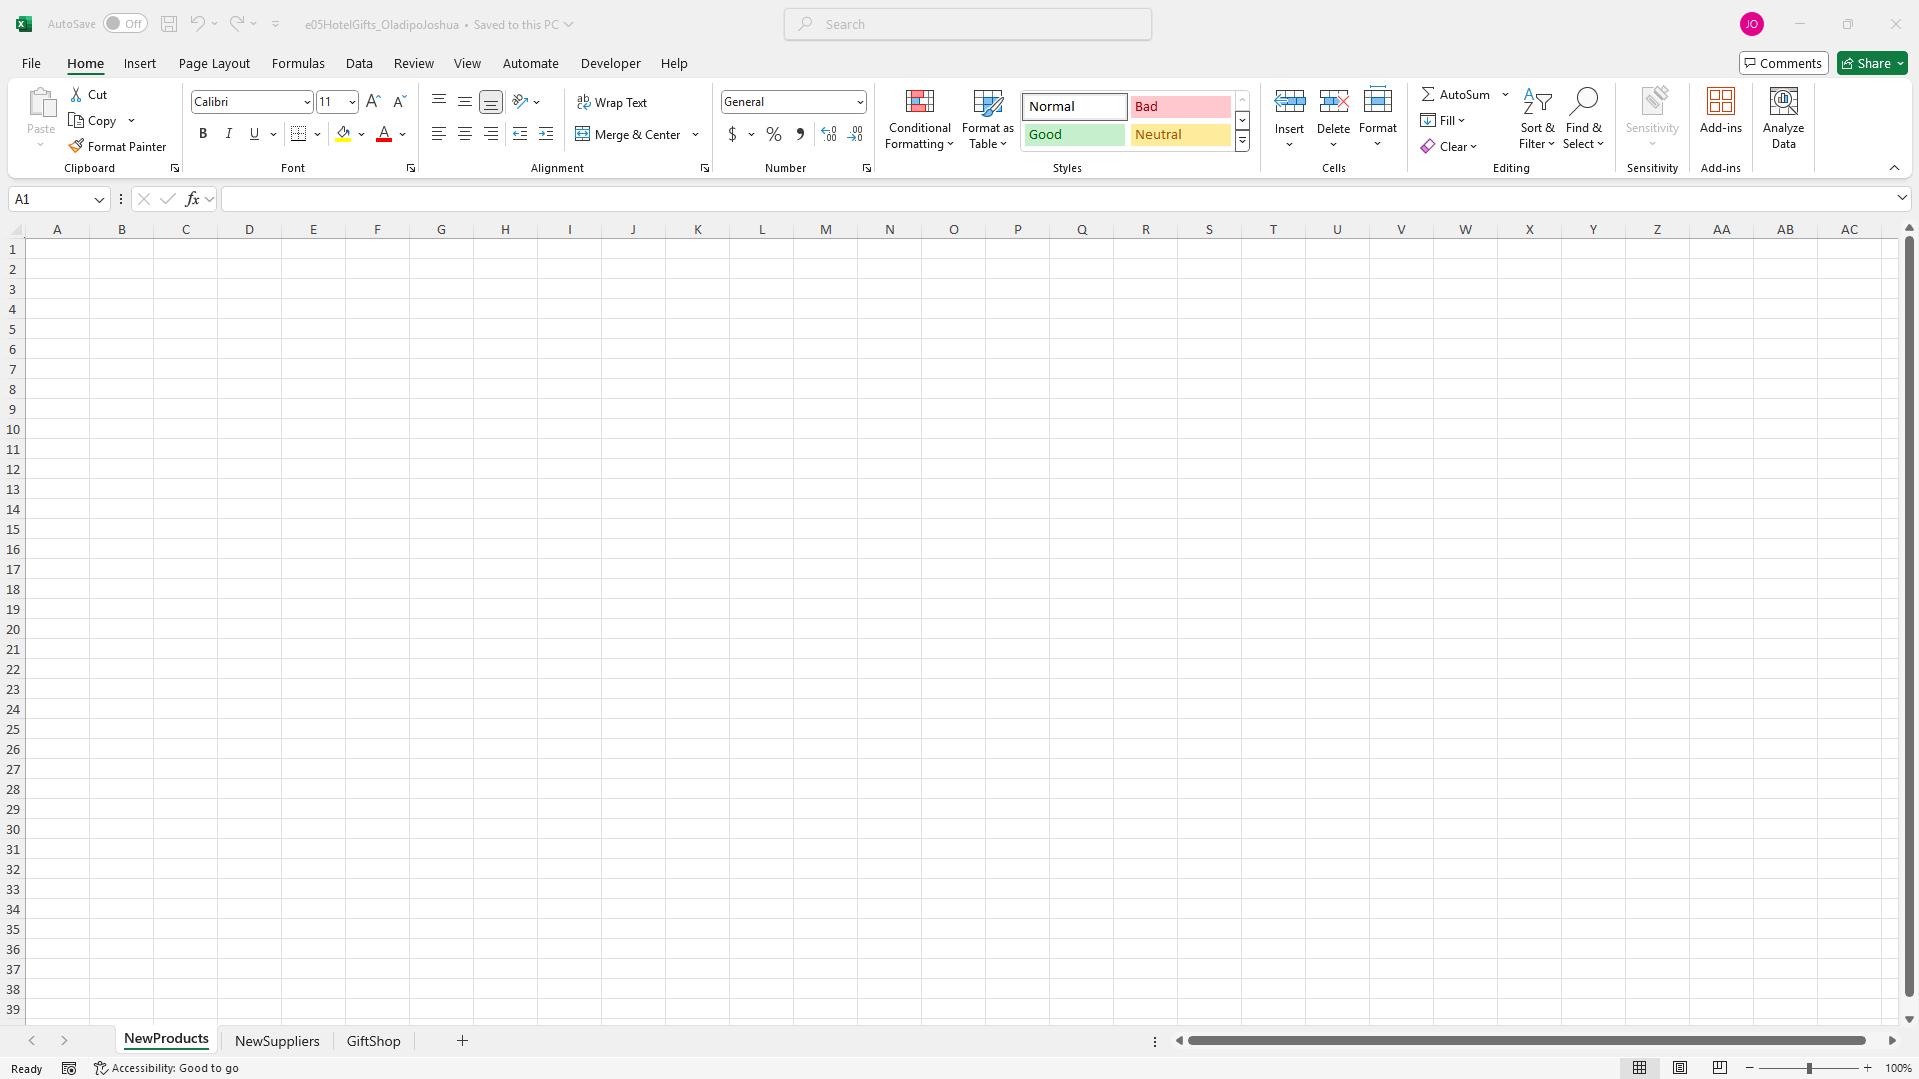Open the Conditional Formatting gallery
The height and width of the screenshot is (1079, 1919).
point(919,119)
